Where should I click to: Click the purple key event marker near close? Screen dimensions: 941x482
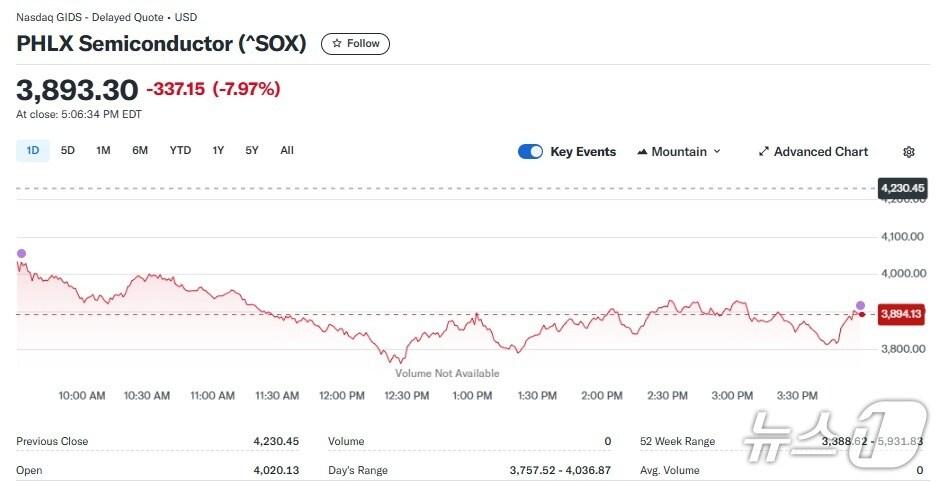pyautogui.click(x=860, y=304)
